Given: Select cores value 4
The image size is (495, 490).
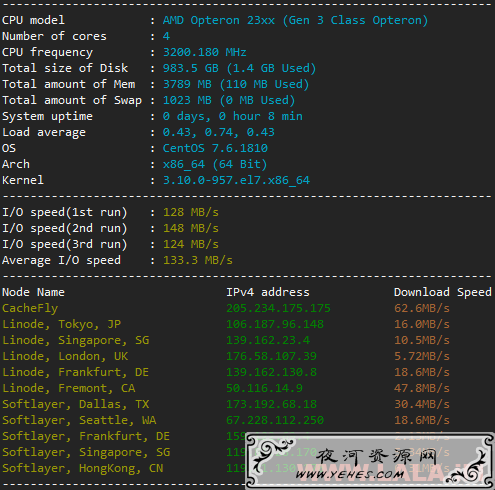Looking at the screenshot, I should coord(166,36).
